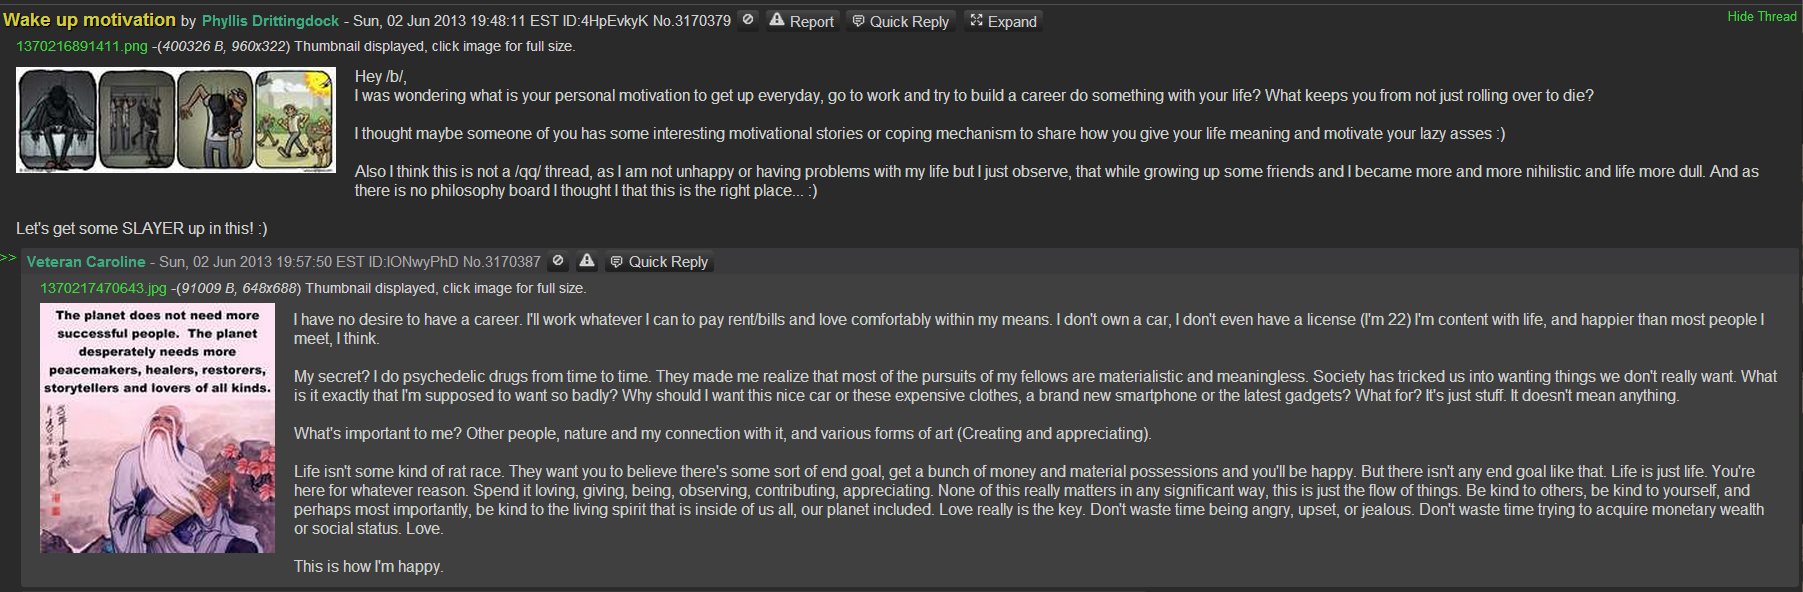Click post number No.3170379
Screen dimensions: 1803x592
pyautogui.click(x=692, y=21)
